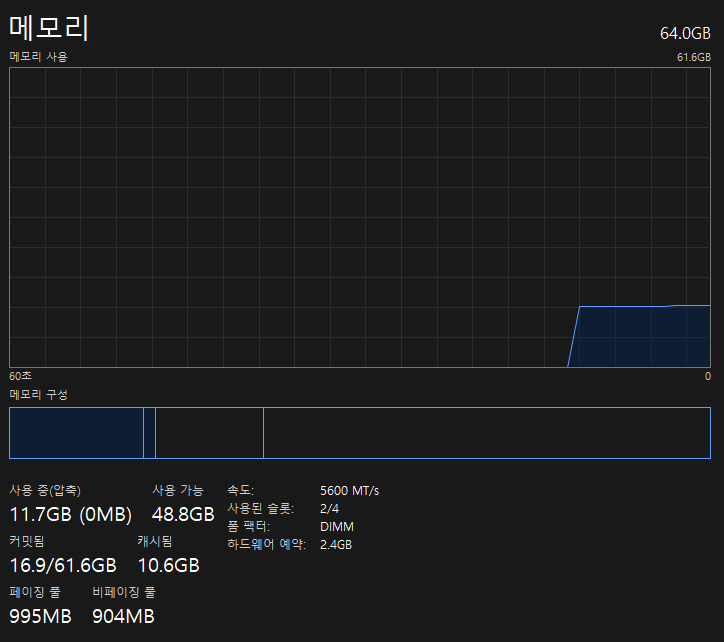Viewport: 724px width, 642px height.
Task: Click the 5600 MT/s speed value
Action: pos(349,491)
